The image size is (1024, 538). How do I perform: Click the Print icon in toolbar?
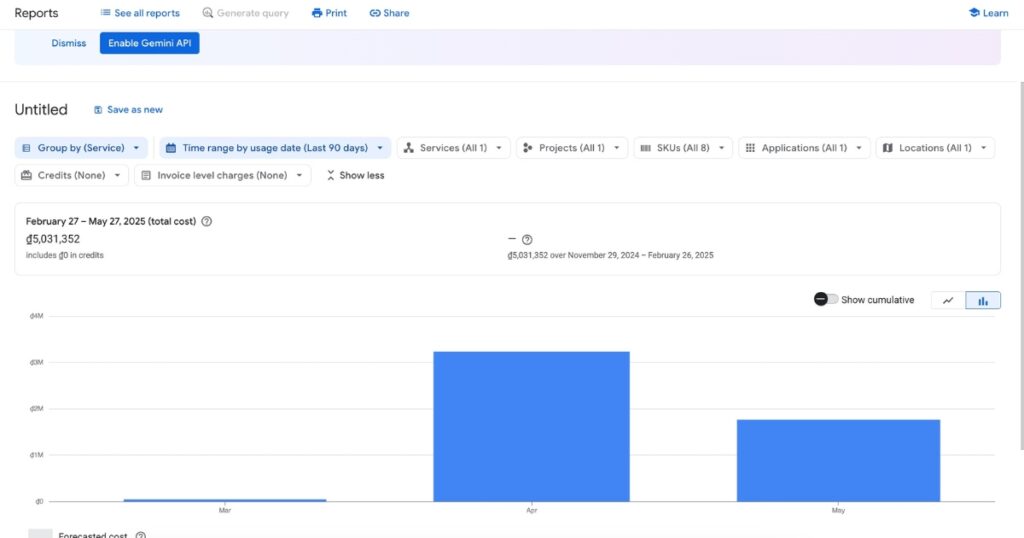tap(317, 13)
